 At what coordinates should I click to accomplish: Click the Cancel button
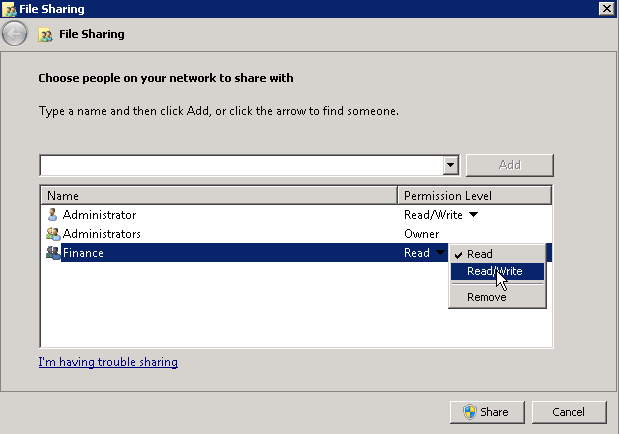(x=569, y=412)
